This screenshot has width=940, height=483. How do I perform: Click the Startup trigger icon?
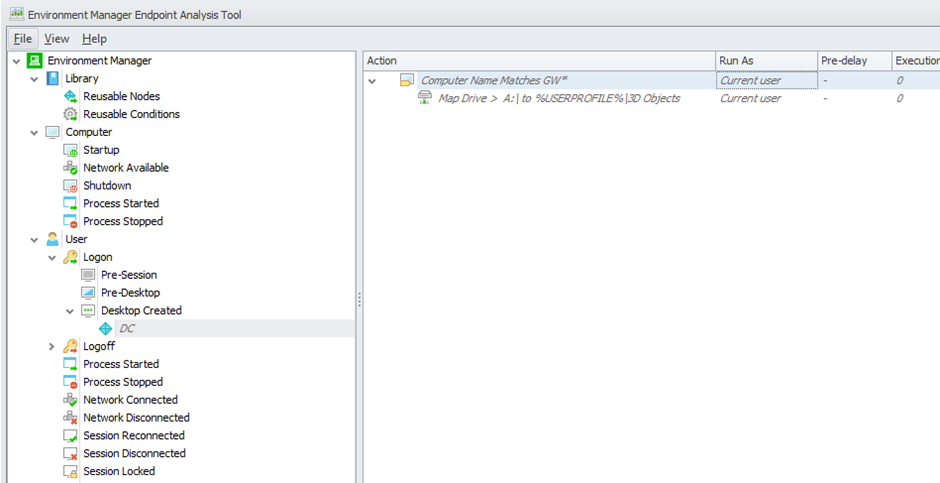click(x=71, y=150)
